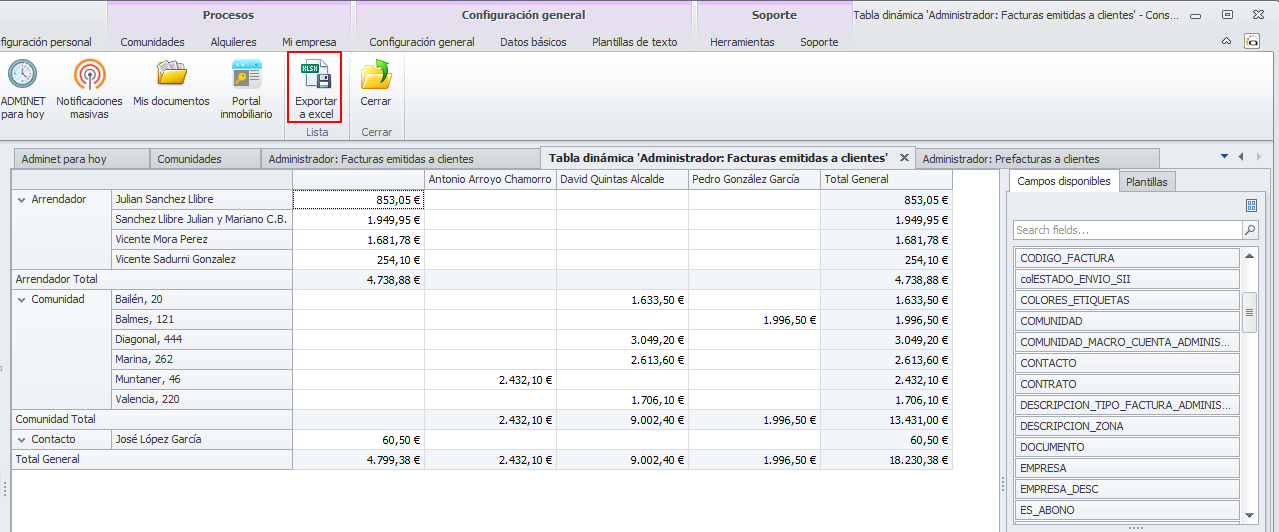This screenshot has width=1279, height=532.
Task: Select the COLORES_ETIQUETAS field
Action: pyautogui.click(x=1127, y=300)
